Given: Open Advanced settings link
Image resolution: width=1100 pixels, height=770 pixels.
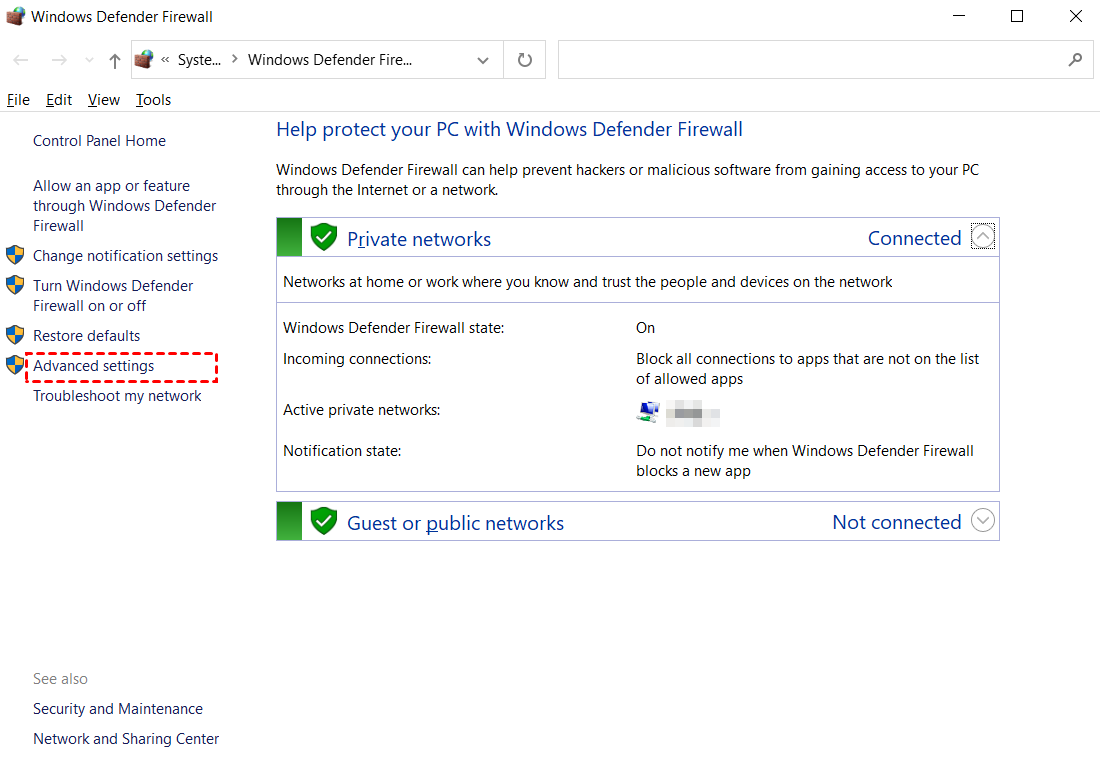Looking at the screenshot, I should (94, 366).
